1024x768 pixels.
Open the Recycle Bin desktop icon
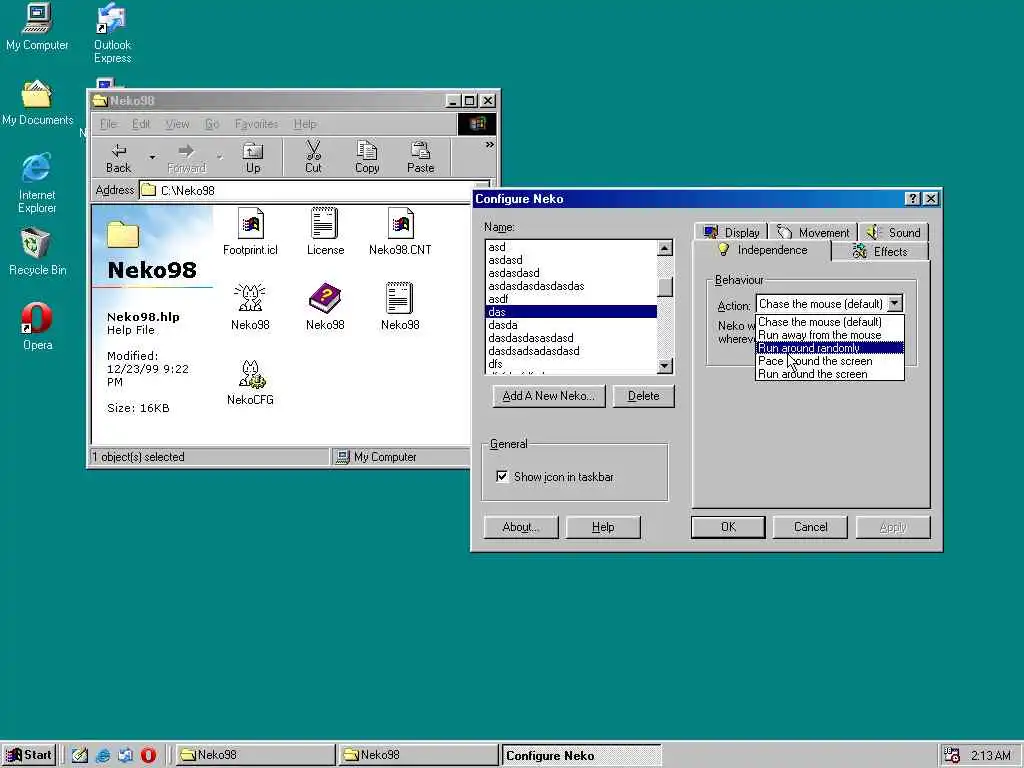(x=37, y=251)
